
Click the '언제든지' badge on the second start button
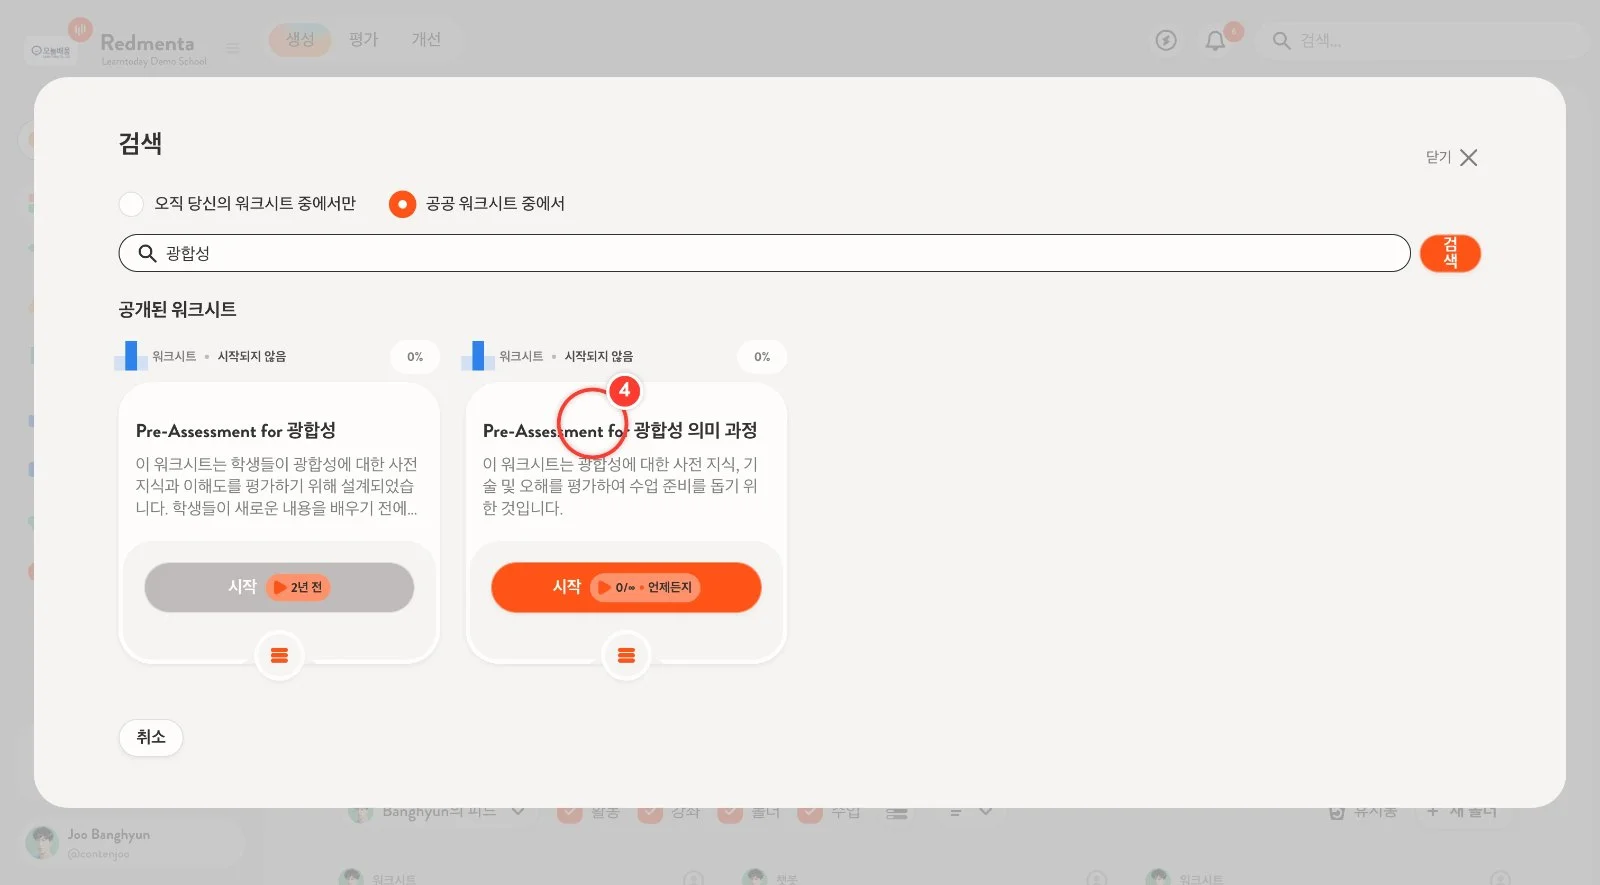point(645,588)
